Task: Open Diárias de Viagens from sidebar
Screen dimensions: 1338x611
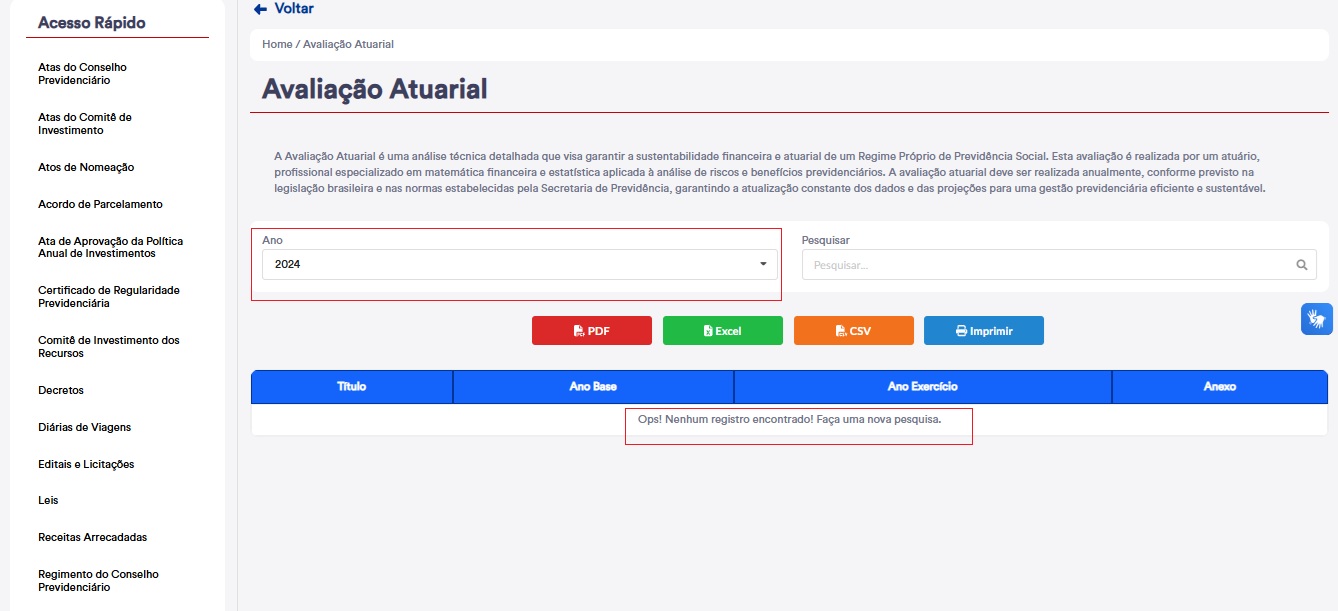Action: click(x=84, y=427)
